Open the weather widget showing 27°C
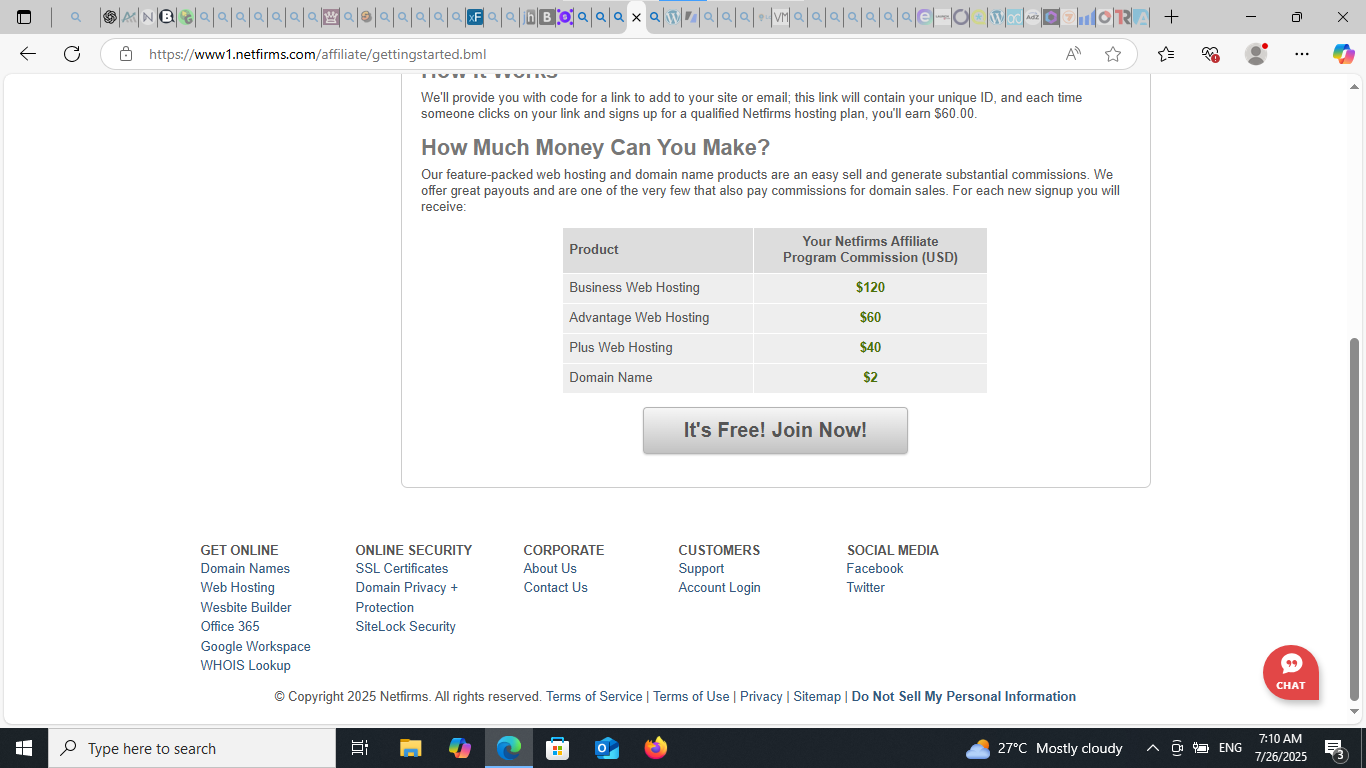The image size is (1366, 768). coord(1045,748)
